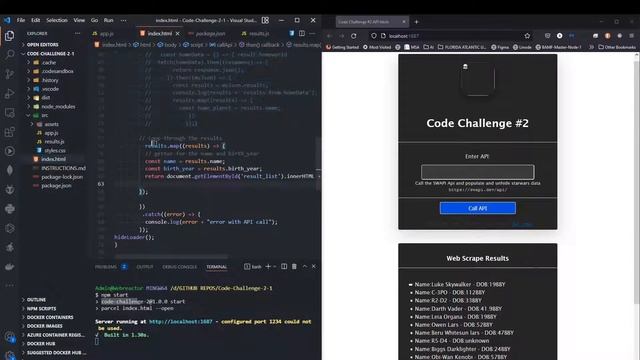Switch to the PROBLEMS panel tab
The width and height of the screenshot is (640, 360).
(106, 267)
